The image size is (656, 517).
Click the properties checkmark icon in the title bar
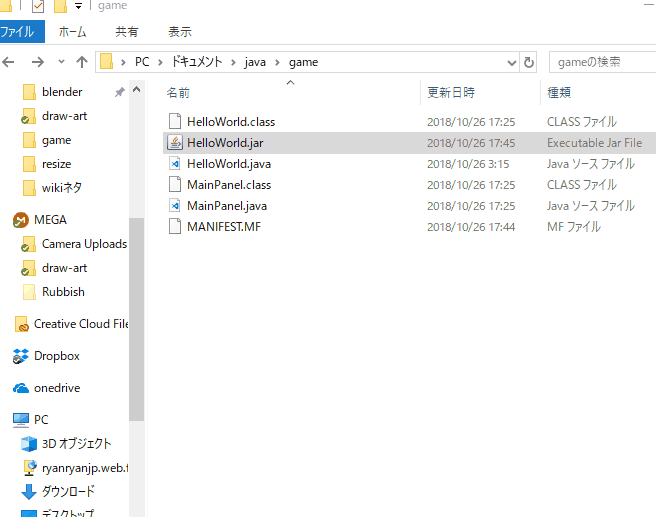[38, 6]
